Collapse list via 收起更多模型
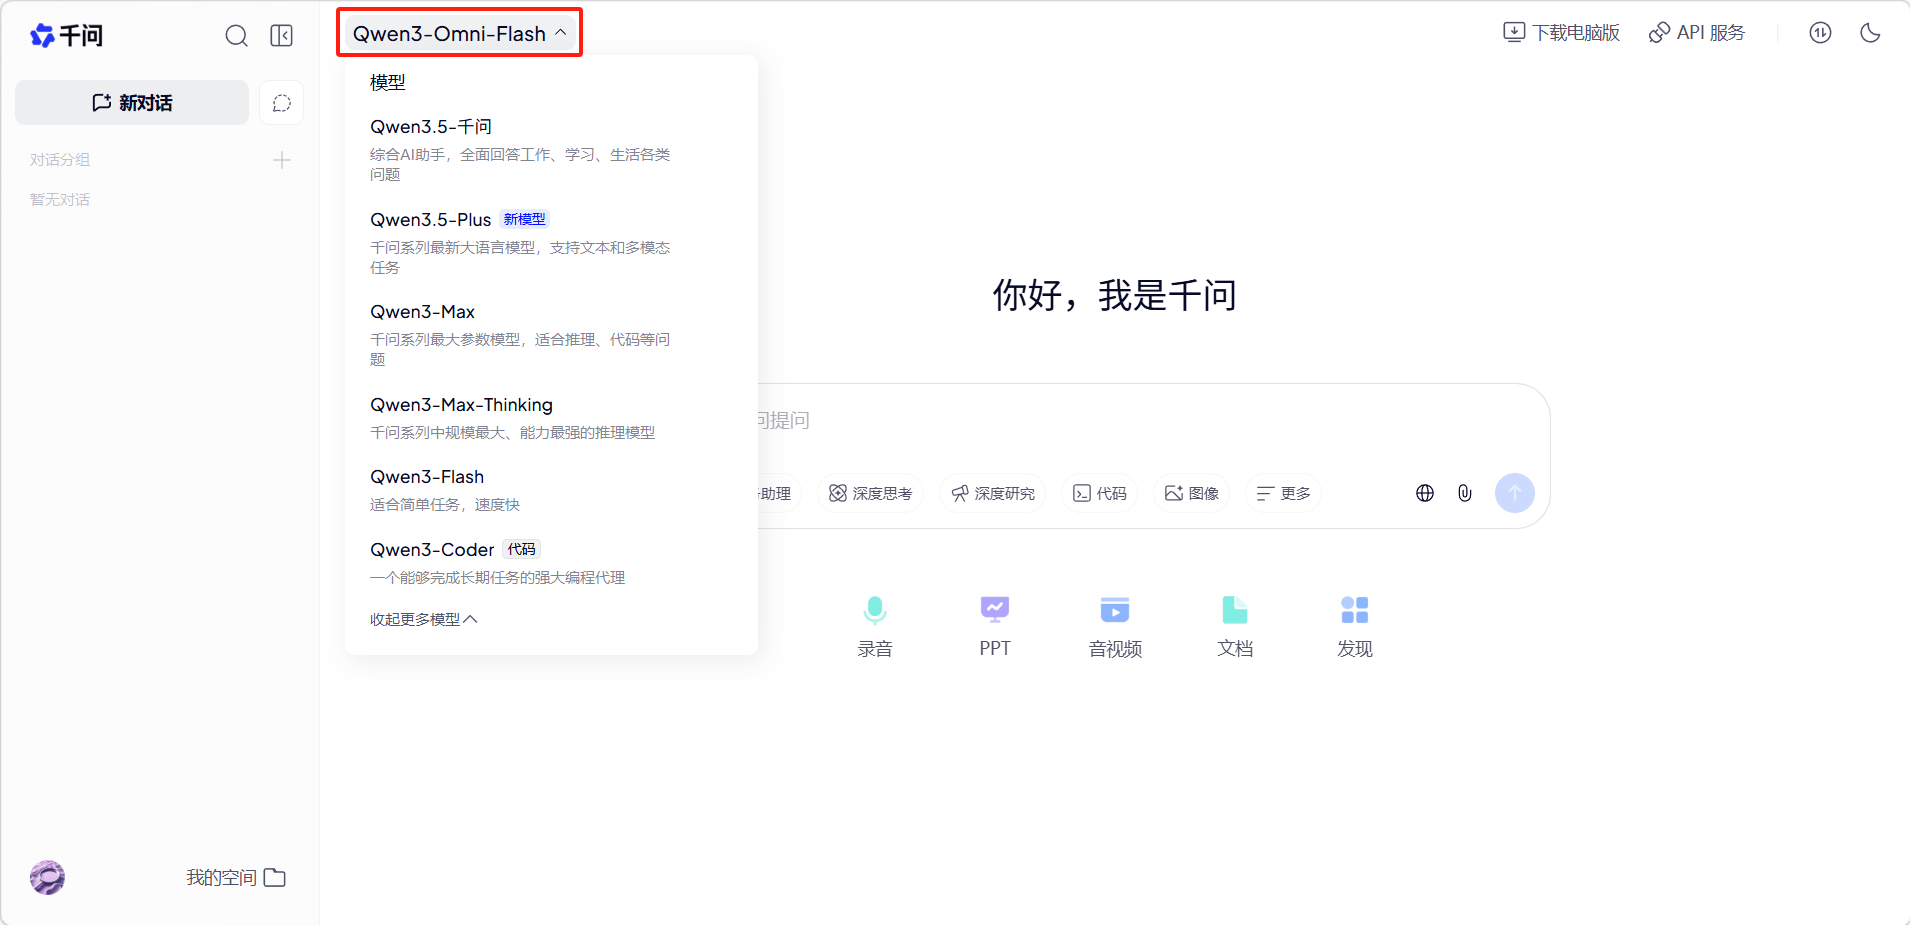This screenshot has height=925, width=1910. coord(423,619)
